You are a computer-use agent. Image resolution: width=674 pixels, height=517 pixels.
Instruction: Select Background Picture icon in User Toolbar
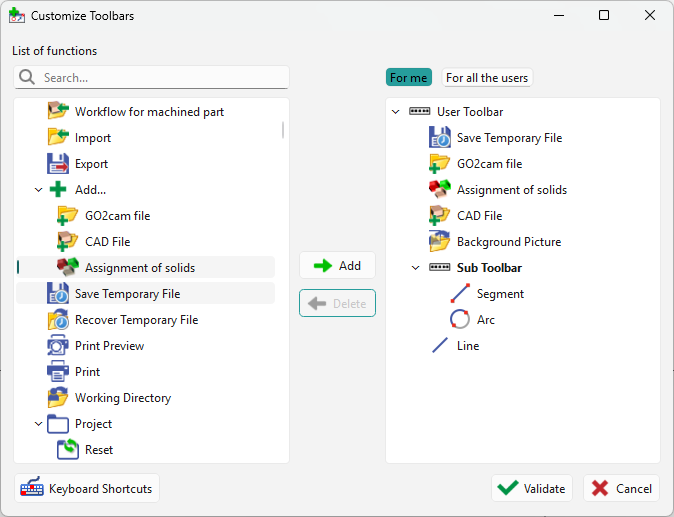click(x=440, y=242)
